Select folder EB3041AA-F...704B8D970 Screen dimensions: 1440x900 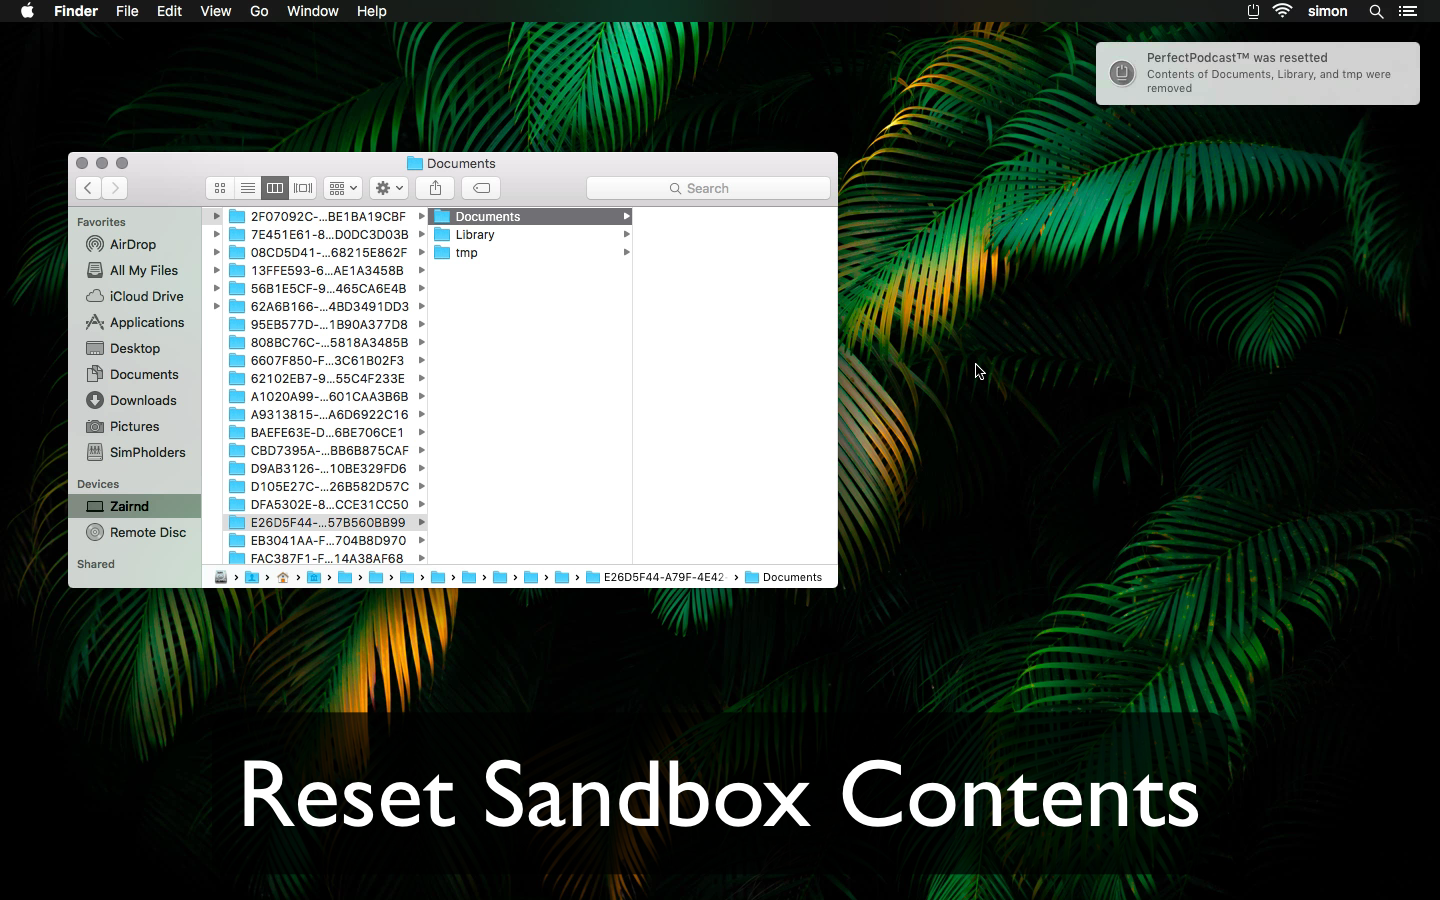pos(325,540)
